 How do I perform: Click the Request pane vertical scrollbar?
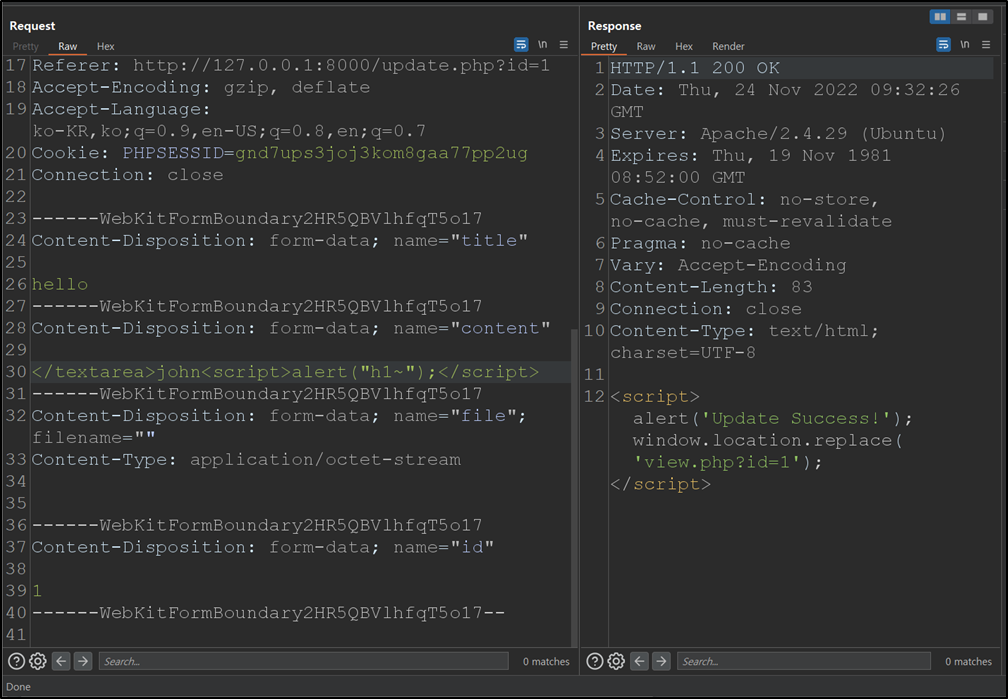pyautogui.click(x=574, y=487)
